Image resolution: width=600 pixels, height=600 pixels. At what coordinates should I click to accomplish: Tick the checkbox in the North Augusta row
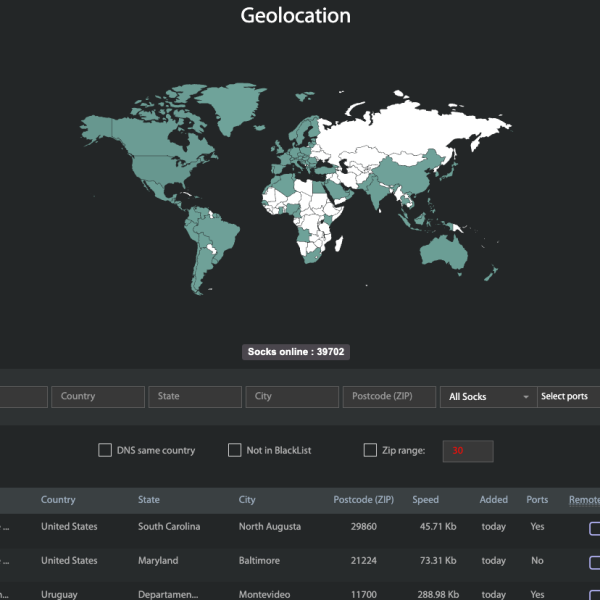point(594,528)
